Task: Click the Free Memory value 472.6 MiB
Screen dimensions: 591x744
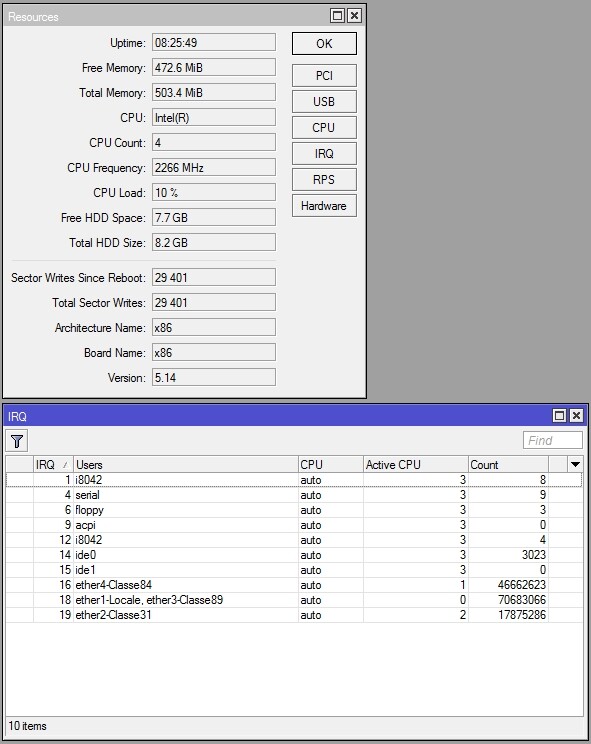Action: 213,67
